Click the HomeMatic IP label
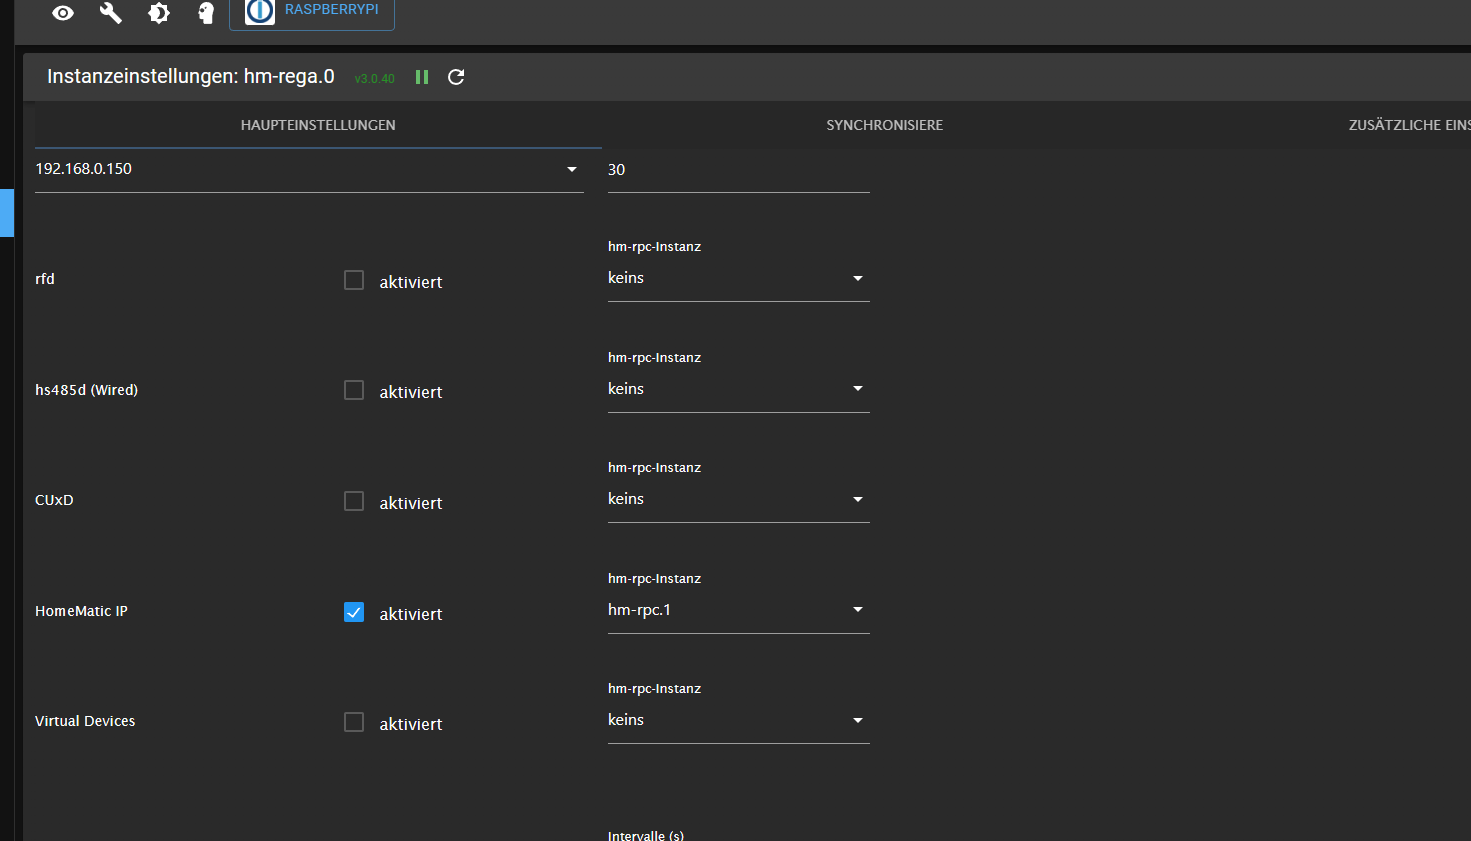 81,611
